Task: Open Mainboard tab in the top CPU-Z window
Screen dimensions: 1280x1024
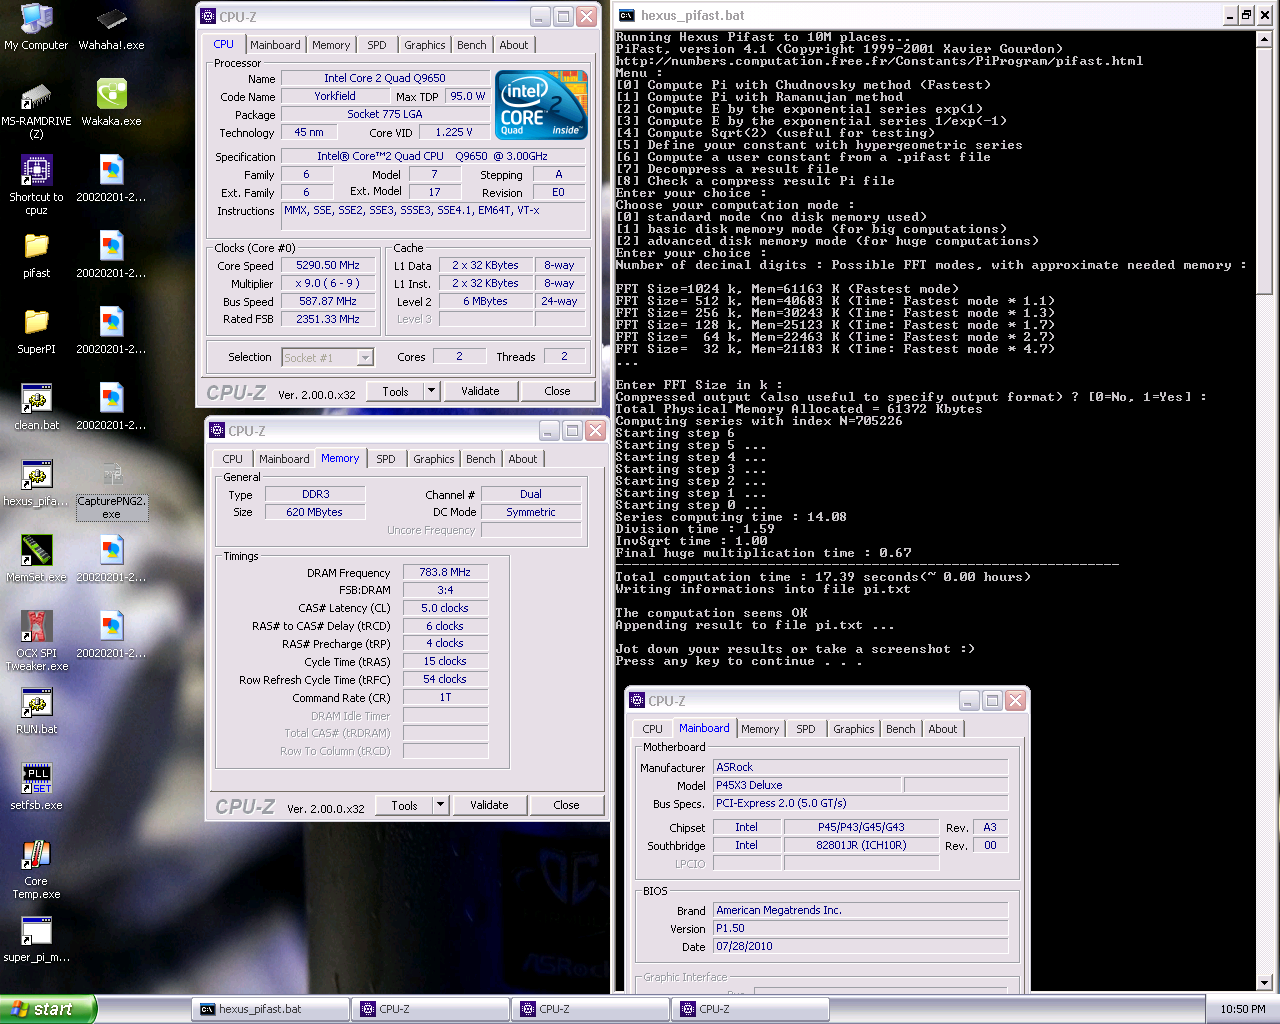Action: [x=275, y=45]
